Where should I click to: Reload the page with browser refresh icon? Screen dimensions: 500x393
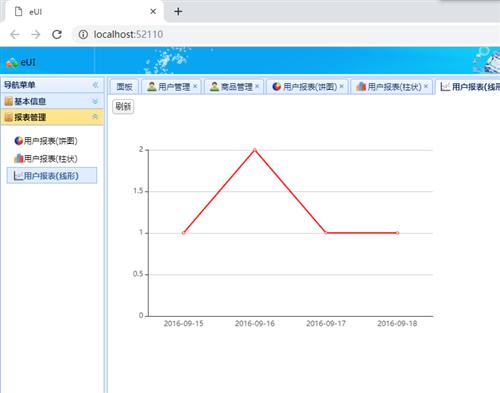(57, 34)
